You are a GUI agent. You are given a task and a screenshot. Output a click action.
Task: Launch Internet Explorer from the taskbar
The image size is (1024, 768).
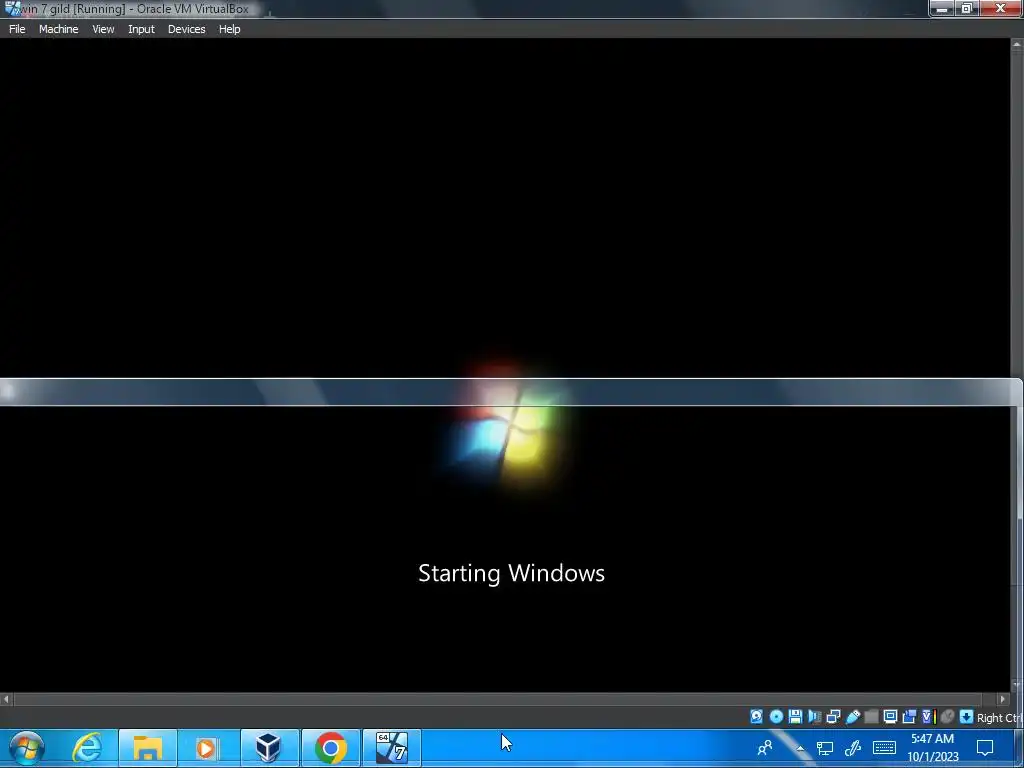click(x=86, y=748)
